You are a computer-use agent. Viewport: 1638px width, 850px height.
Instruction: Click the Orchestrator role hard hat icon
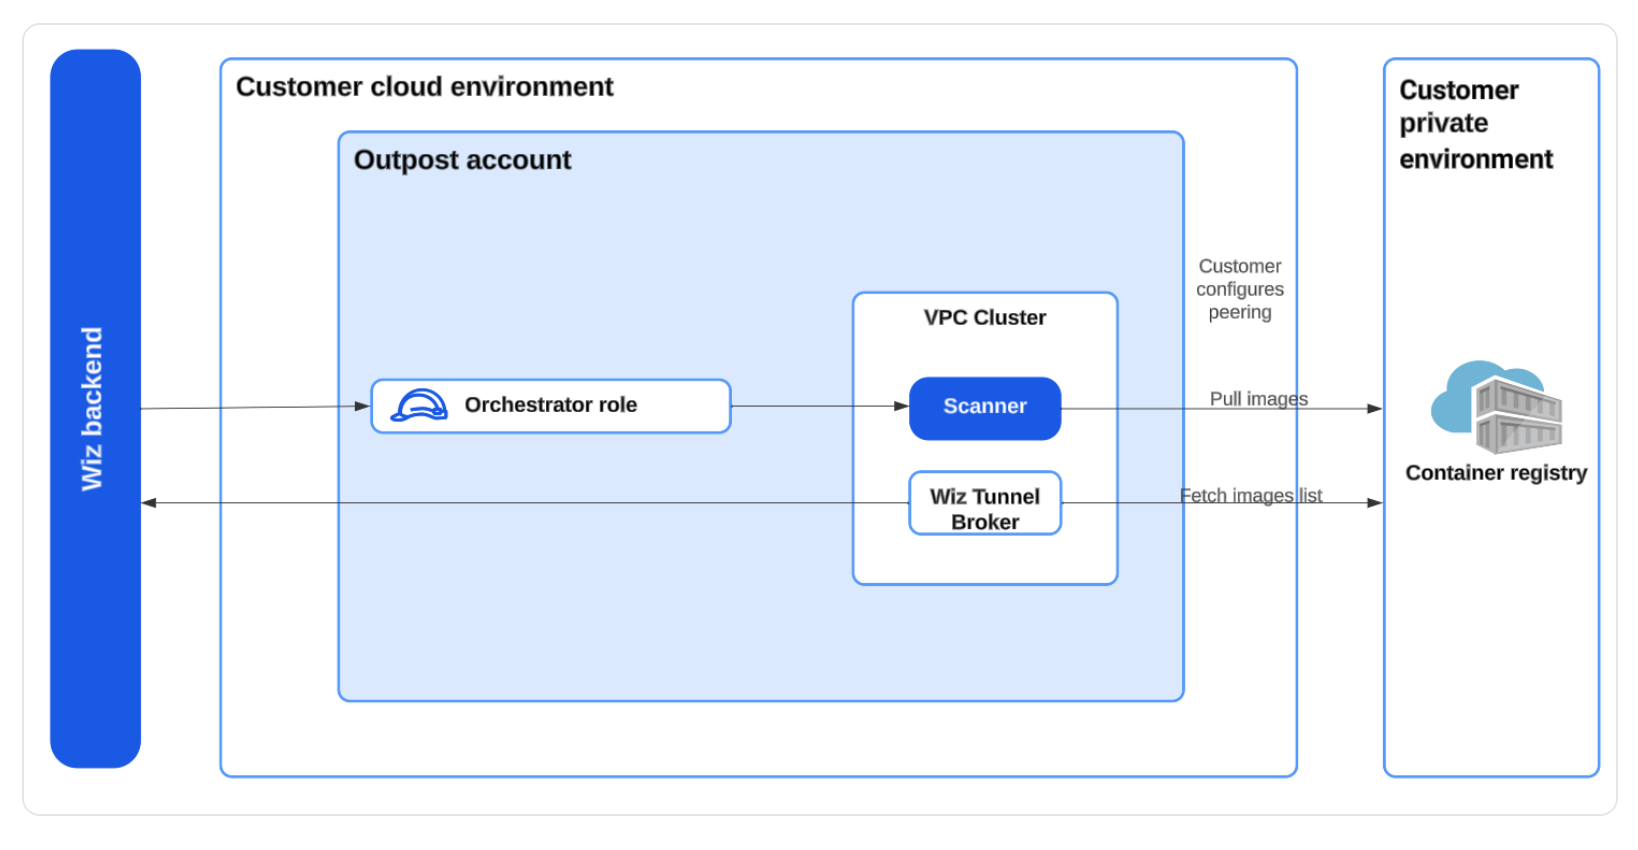pyautogui.click(x=419, y=405)
